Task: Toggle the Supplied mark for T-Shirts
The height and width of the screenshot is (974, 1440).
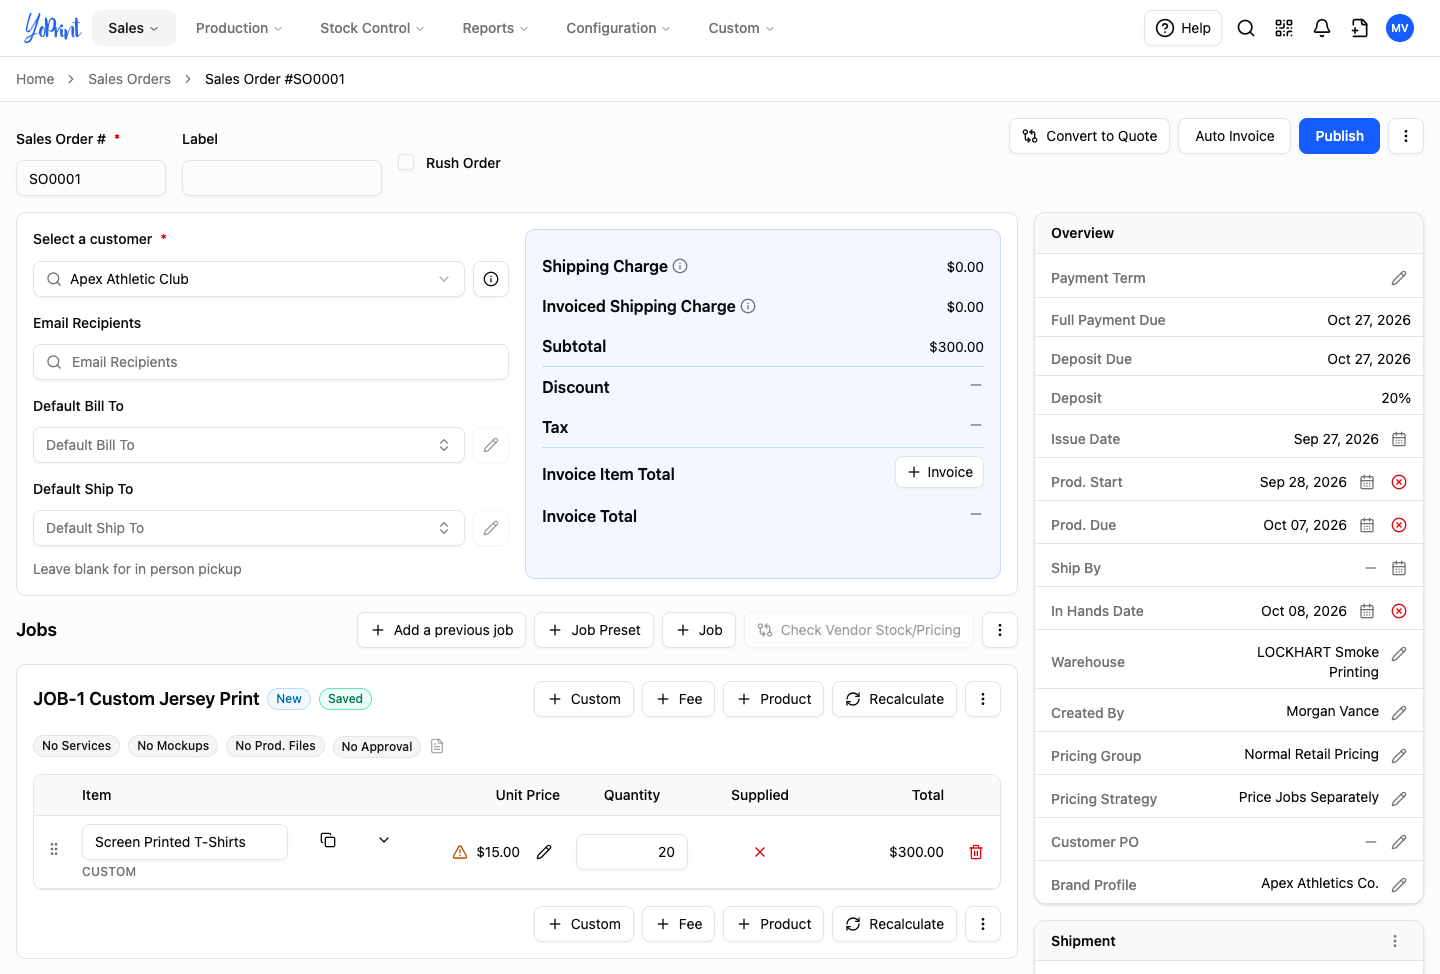Action: click(760, 852)
